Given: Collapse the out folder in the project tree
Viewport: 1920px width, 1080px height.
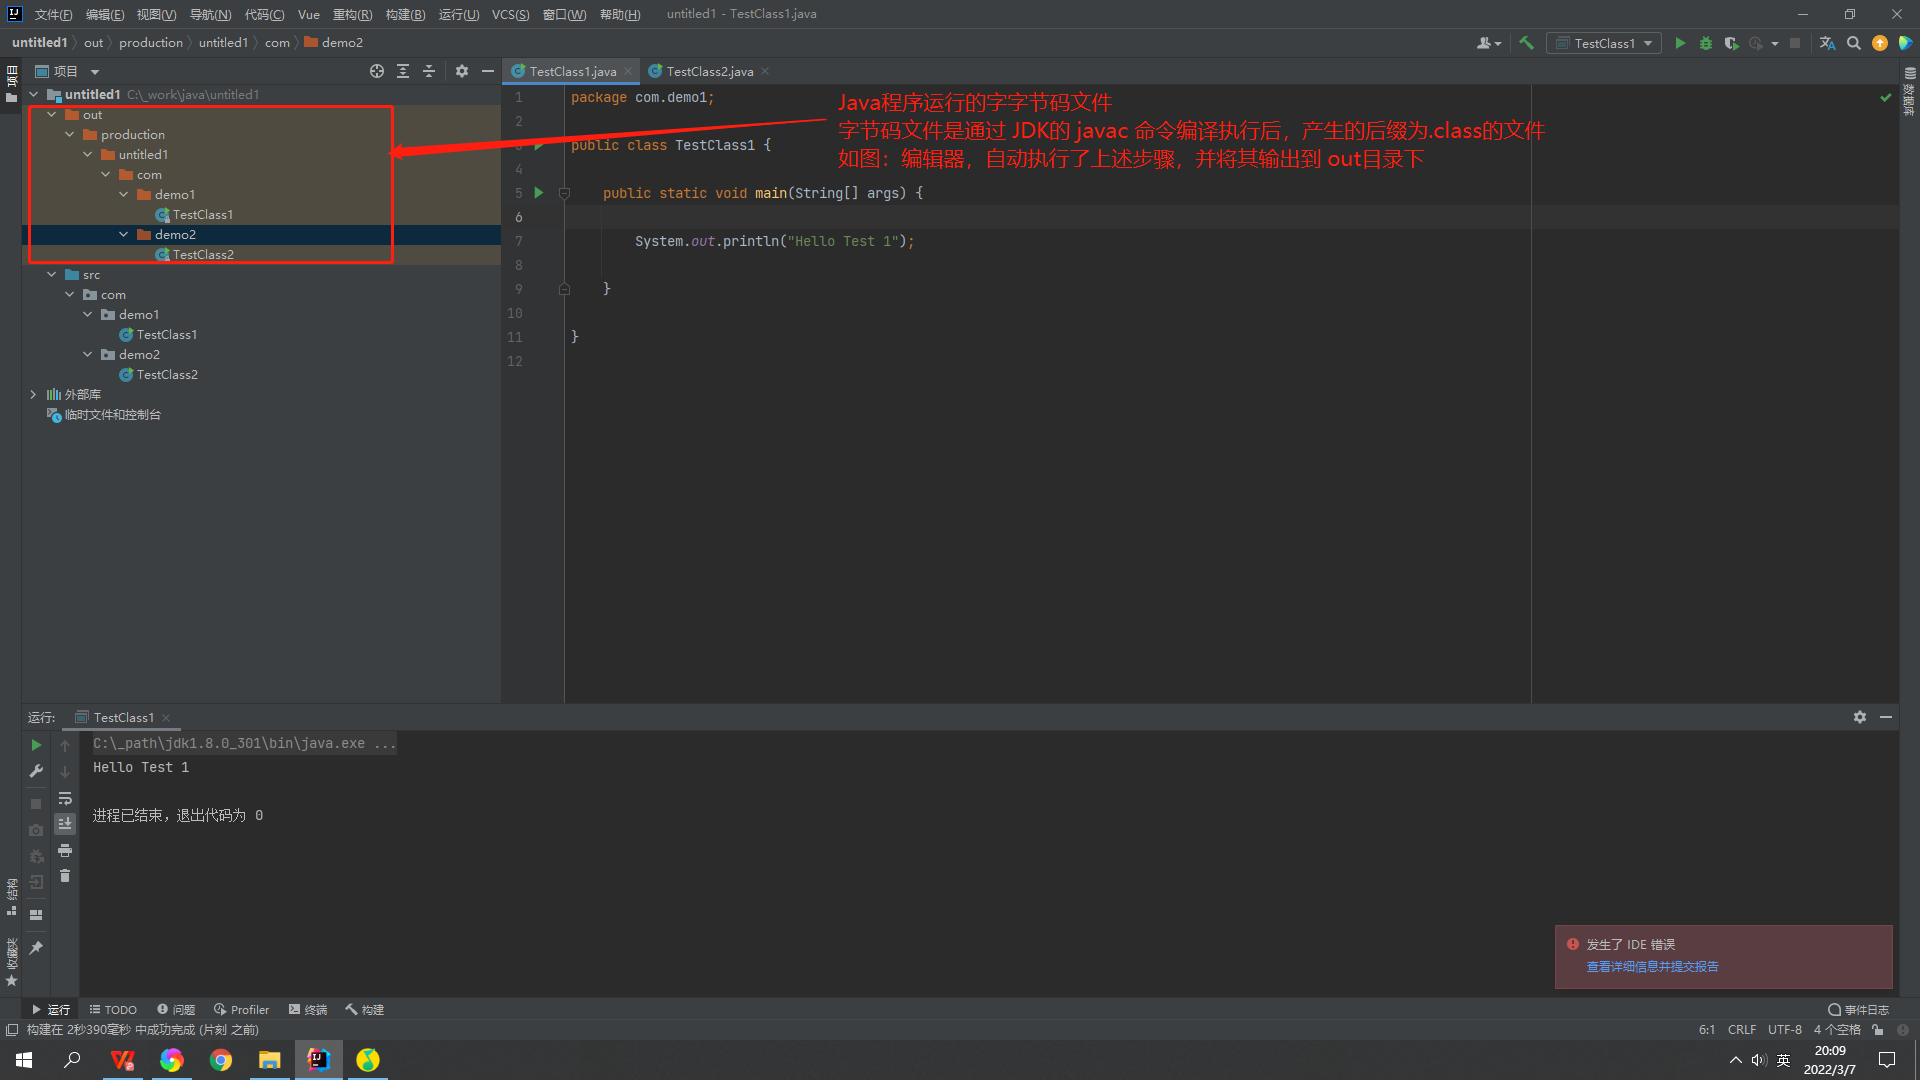Looking at the screenshot, I should pyautogui.click(x=51, y=115).
